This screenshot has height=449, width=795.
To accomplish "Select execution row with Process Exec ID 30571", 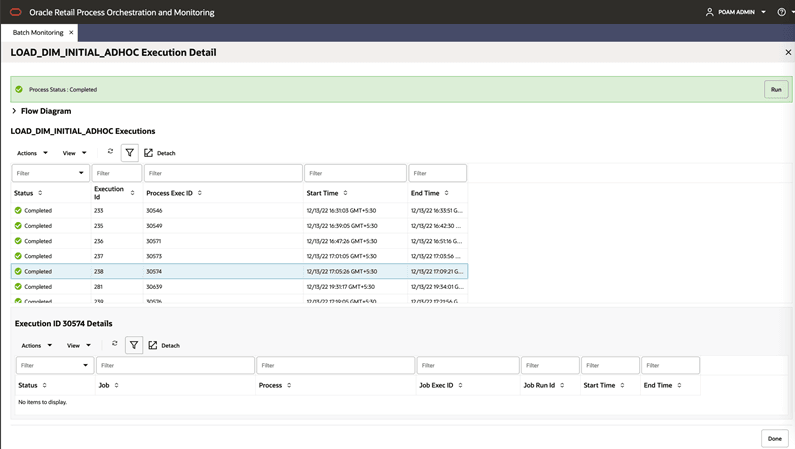I will [x=239, y=241].
